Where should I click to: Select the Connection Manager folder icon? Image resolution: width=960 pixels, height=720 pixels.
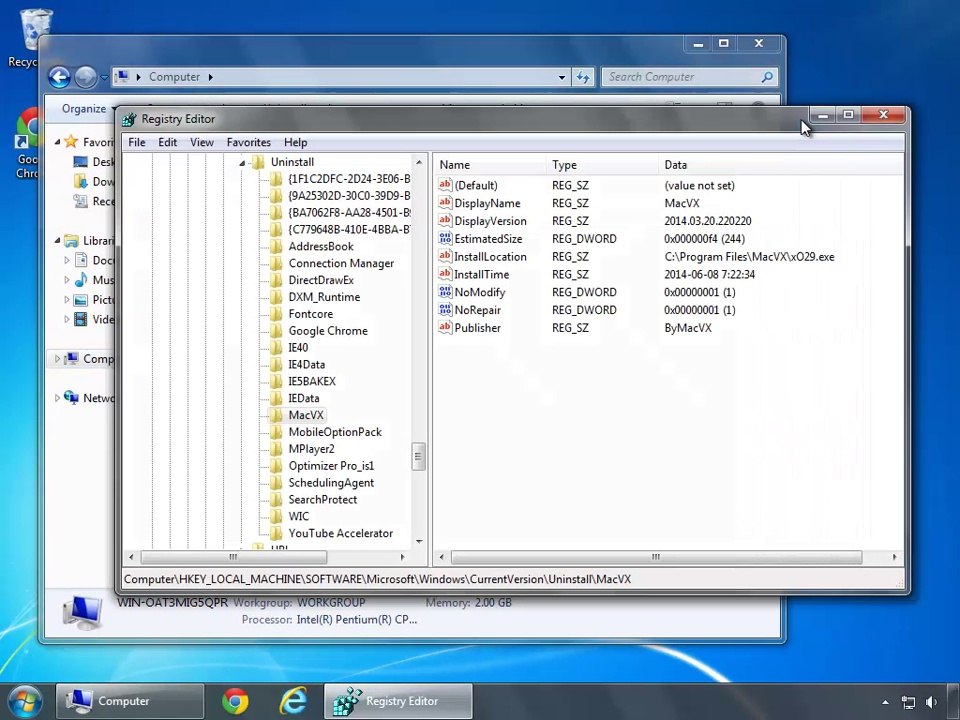pos(276,263)
